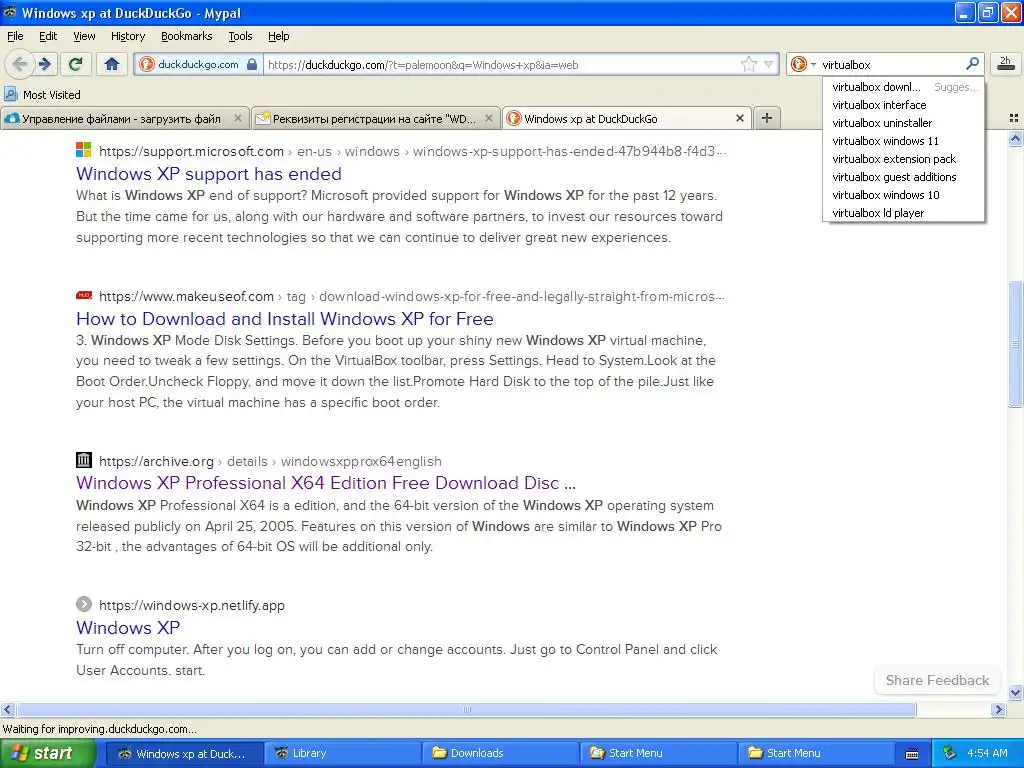
Task: Click the horizontal scrollbar right arrow
Action: click(x=998, y=709)
